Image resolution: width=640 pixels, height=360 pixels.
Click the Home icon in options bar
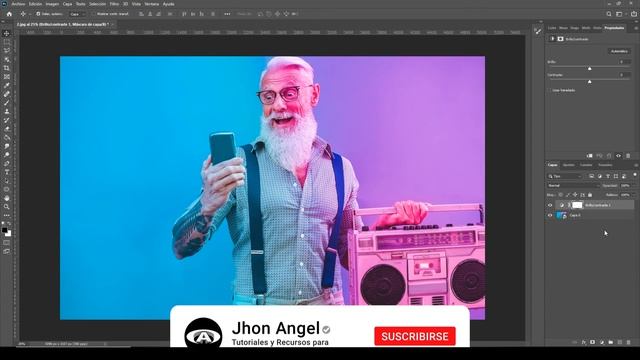coord(9,14)
